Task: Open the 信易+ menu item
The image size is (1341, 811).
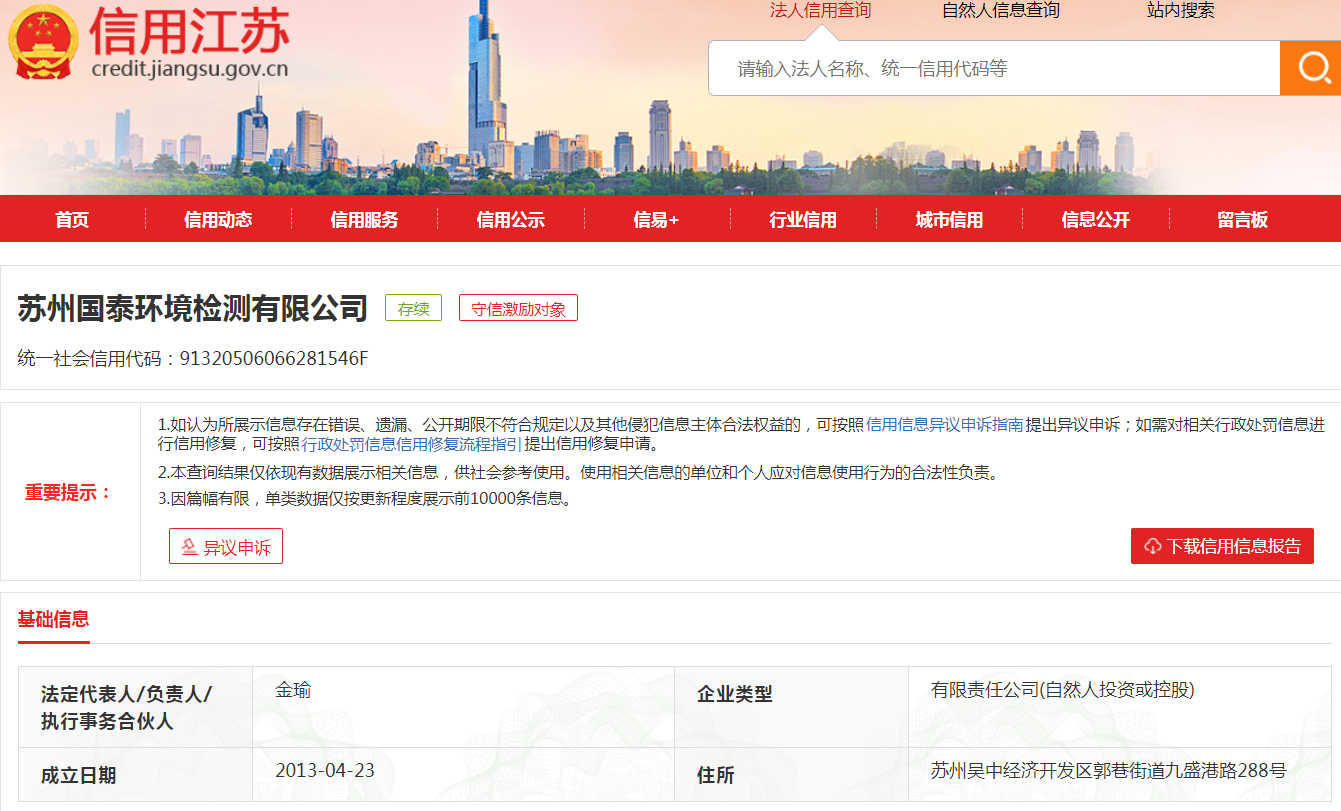Action: pos(656,220)
